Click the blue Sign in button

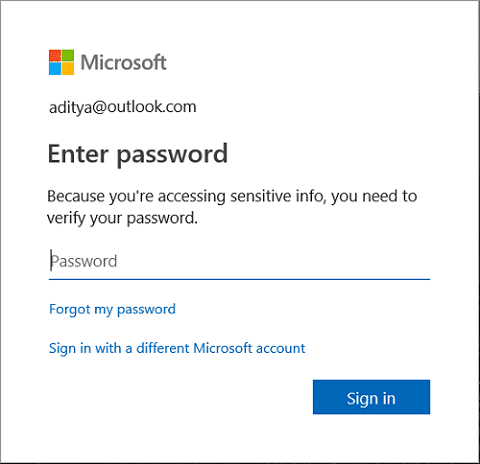coord(371,397)
